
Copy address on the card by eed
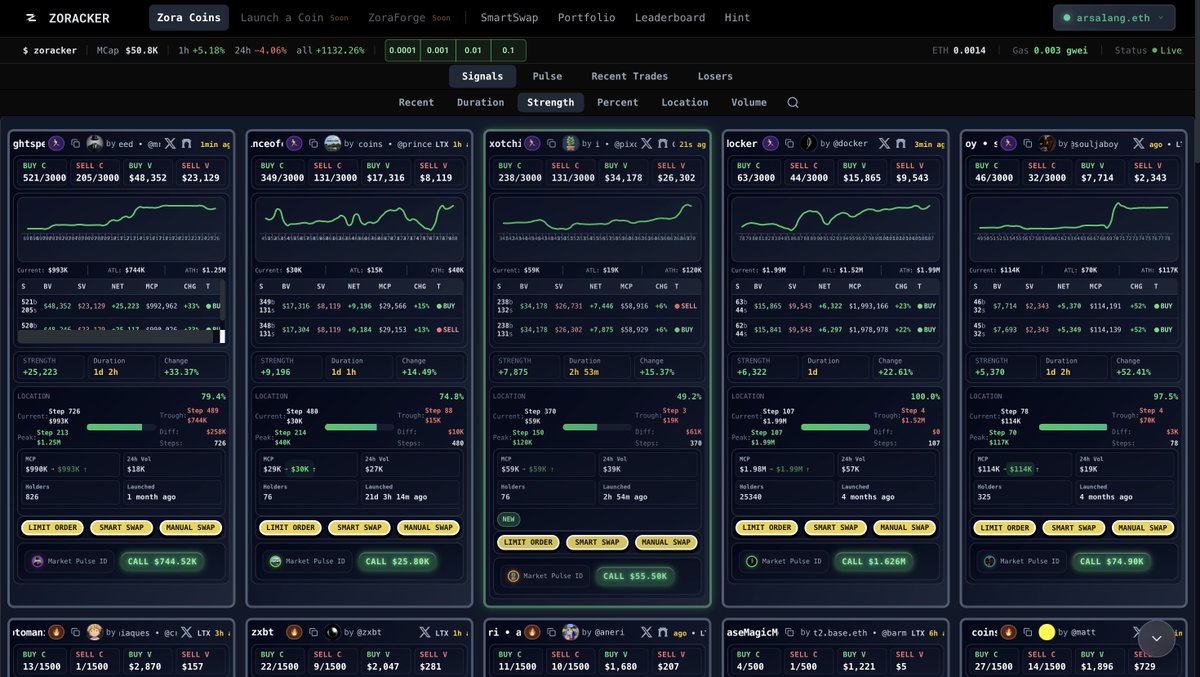(x=75, y=144)
